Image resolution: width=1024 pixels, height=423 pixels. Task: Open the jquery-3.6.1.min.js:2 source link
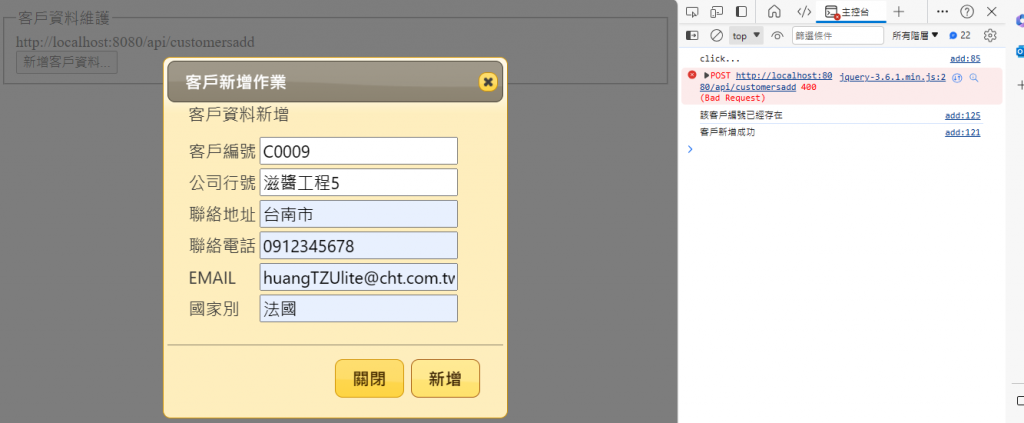(893, 77)
